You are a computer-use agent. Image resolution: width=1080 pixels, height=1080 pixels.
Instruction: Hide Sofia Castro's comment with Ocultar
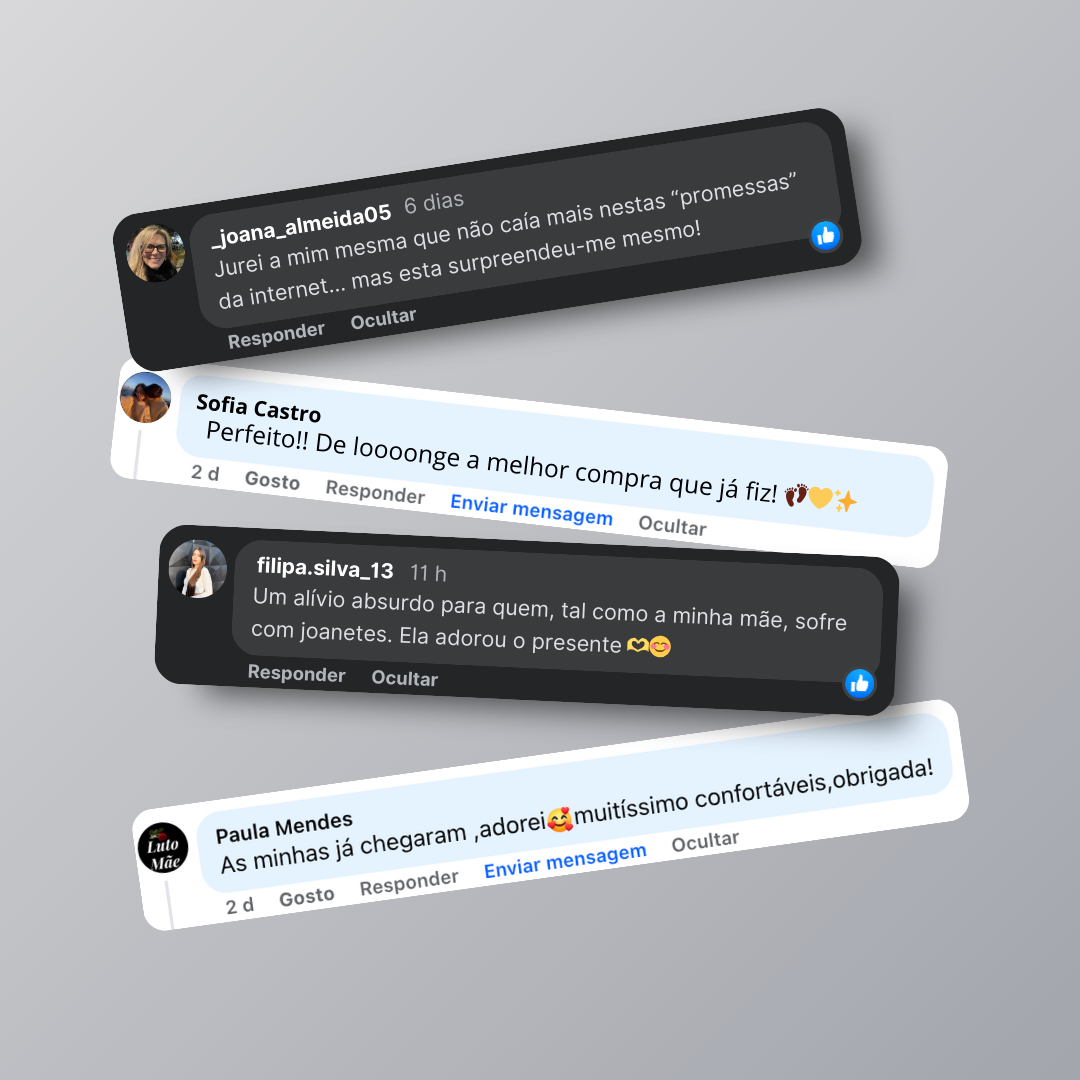click(672, 526)
